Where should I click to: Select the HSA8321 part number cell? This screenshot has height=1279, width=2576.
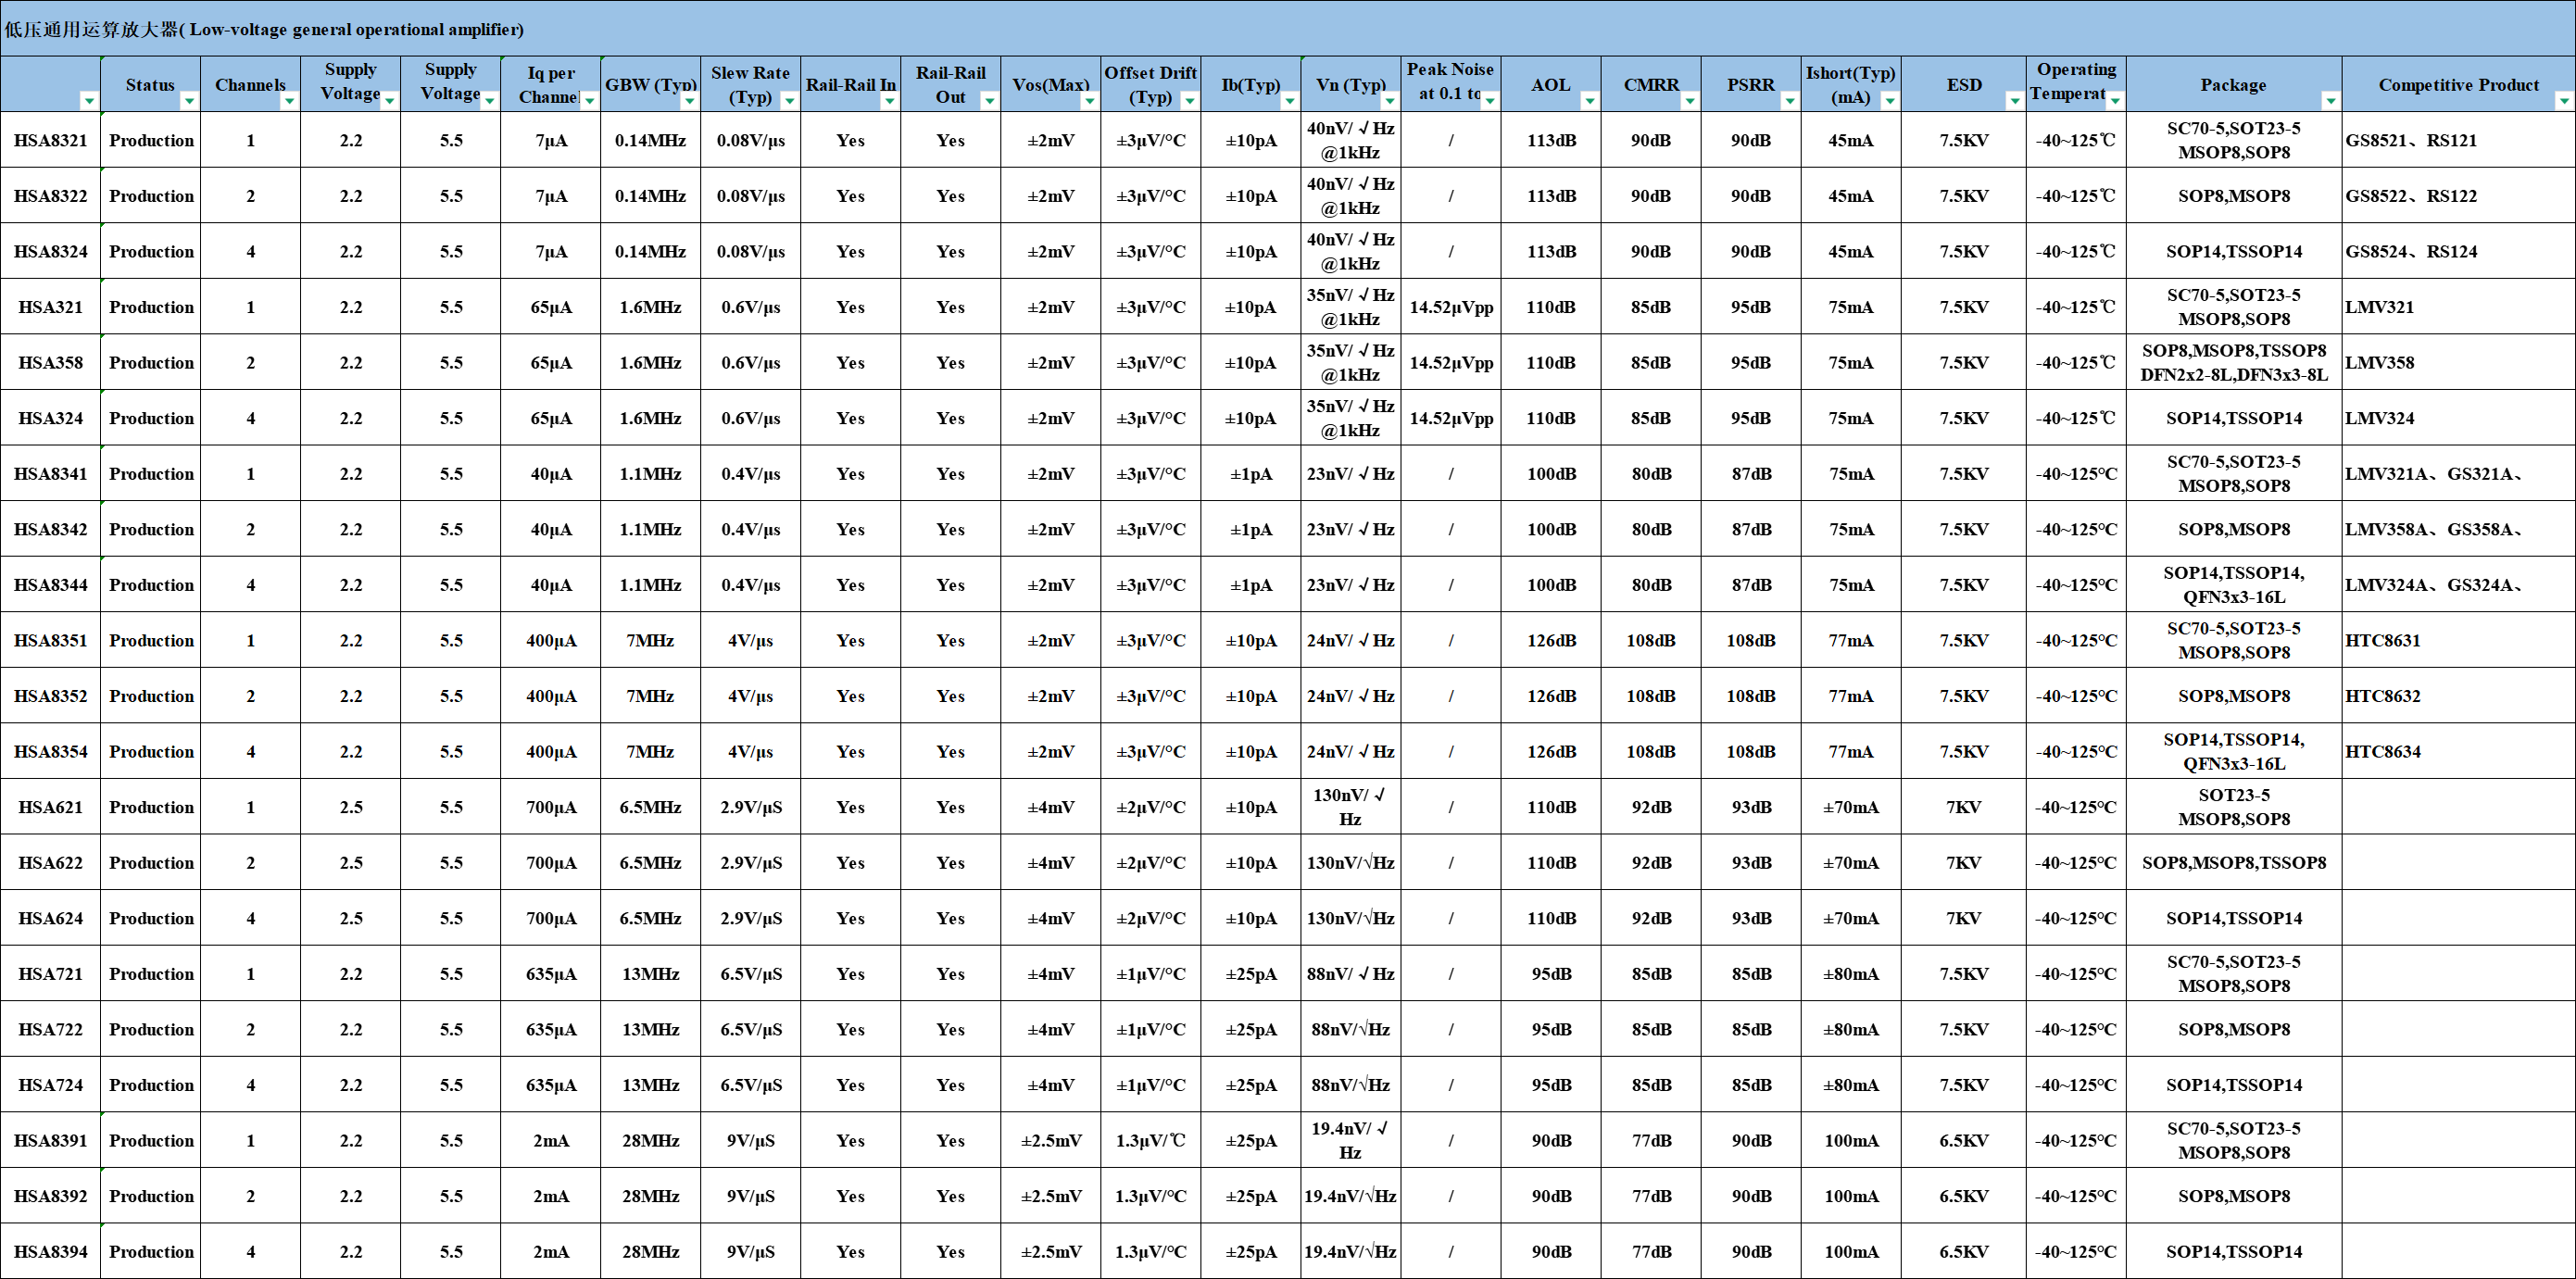[50, 140]
